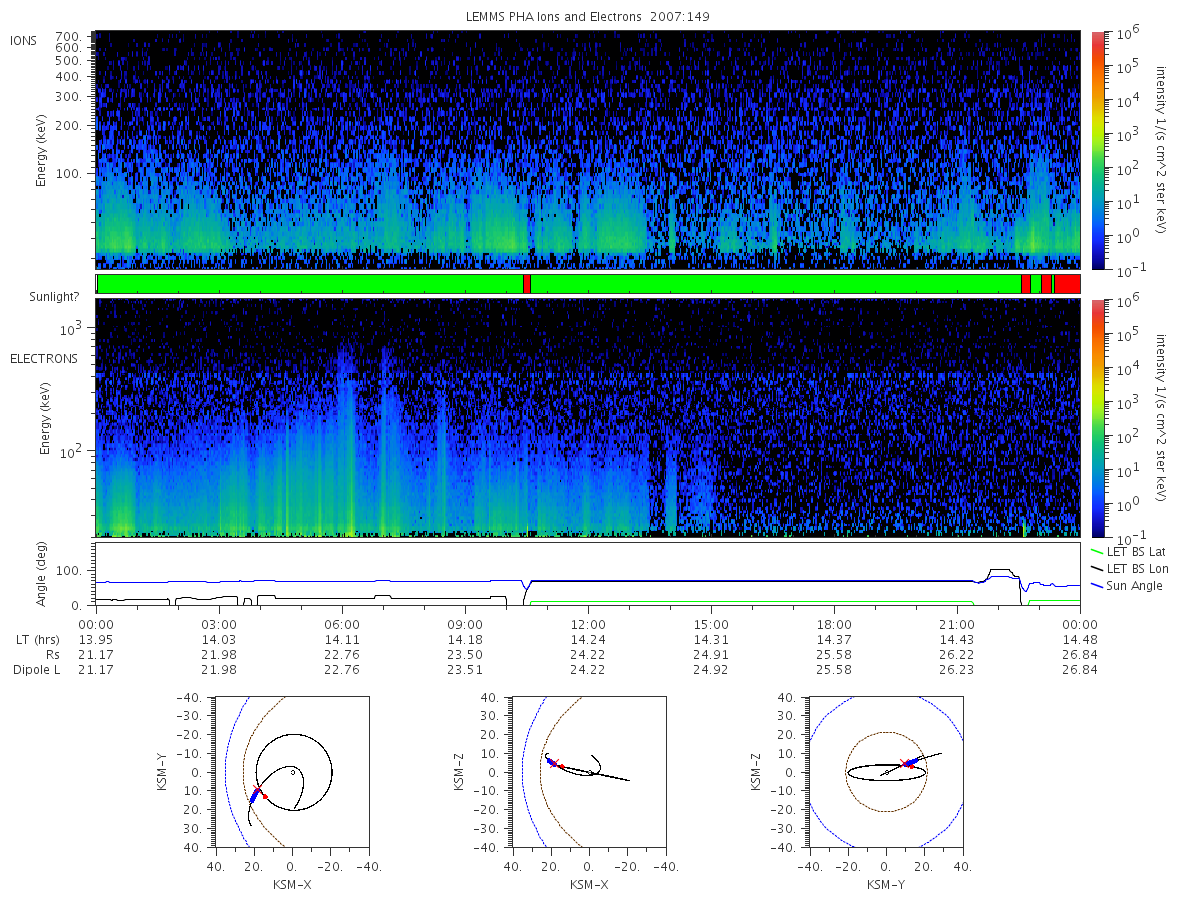Screen dimensions: 1200x900
Task: Click the 06:00 time axis tick label
Action: (342, 623)
